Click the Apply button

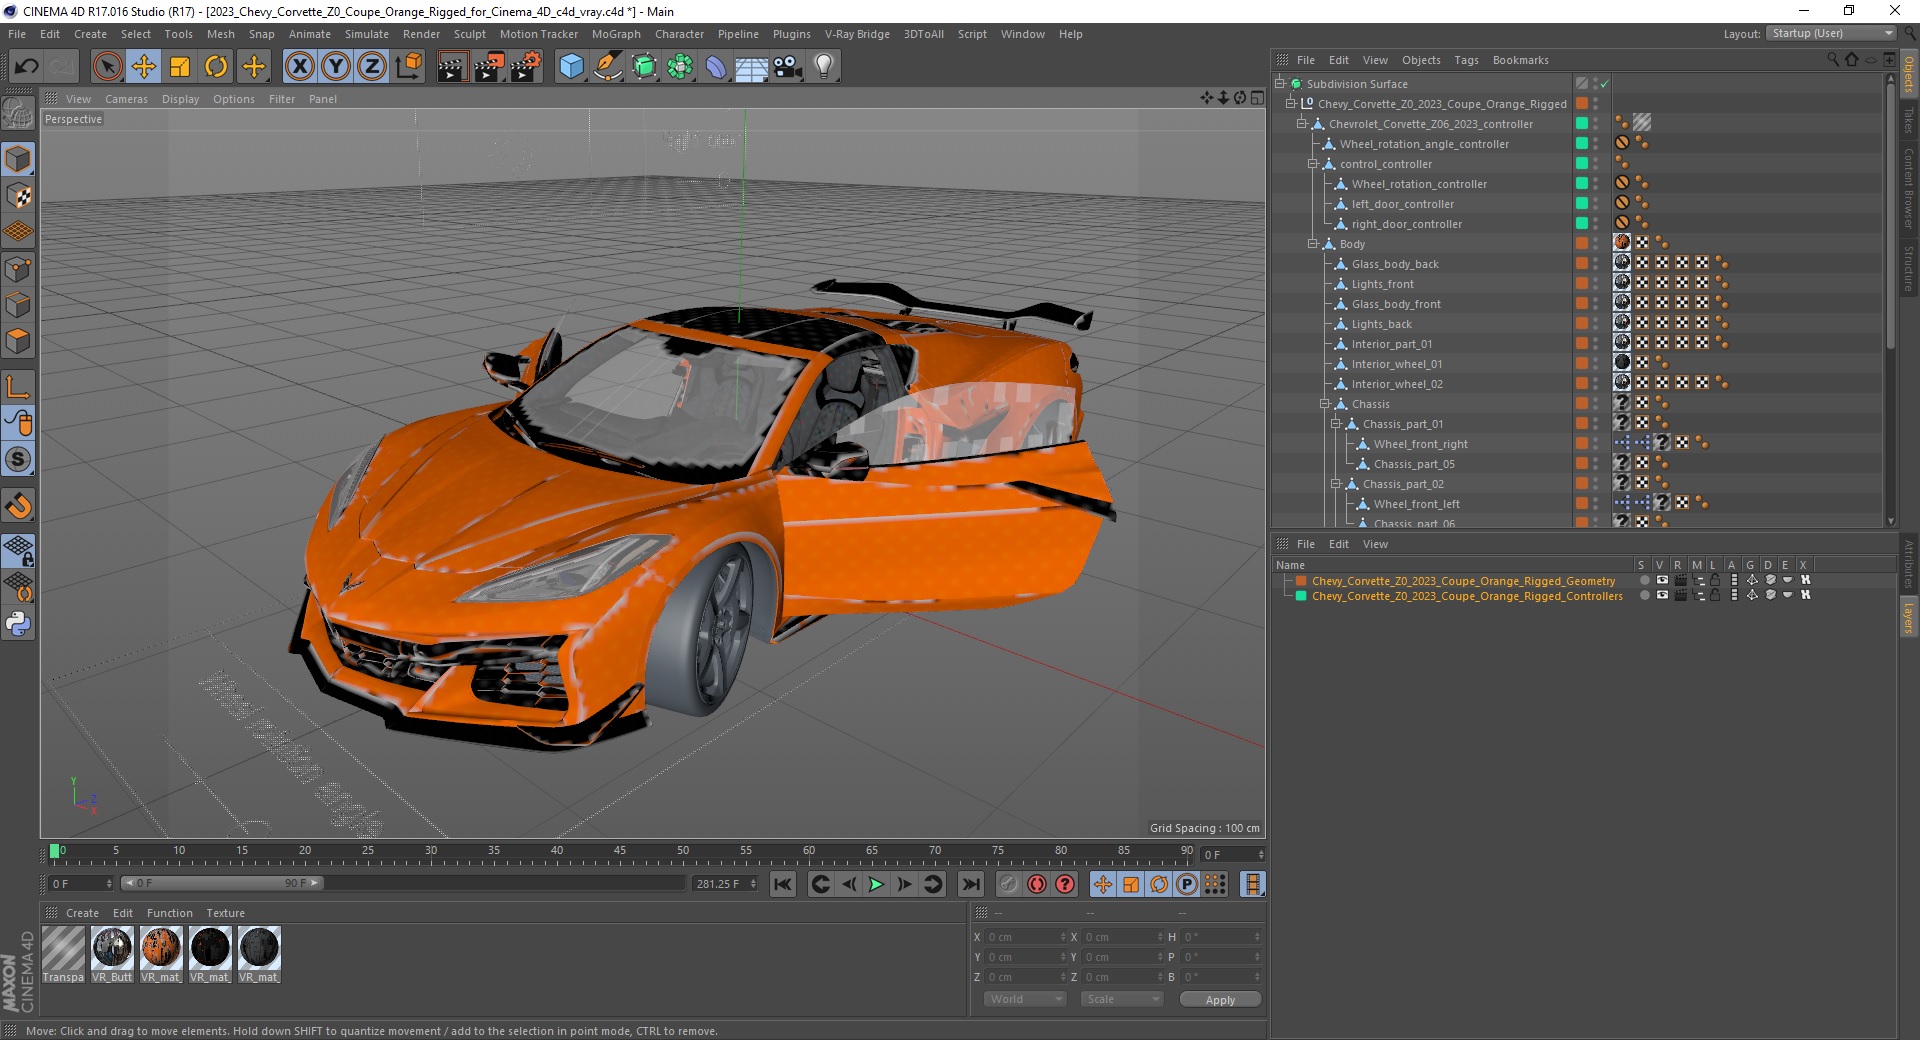(x=1220, y=1000)
